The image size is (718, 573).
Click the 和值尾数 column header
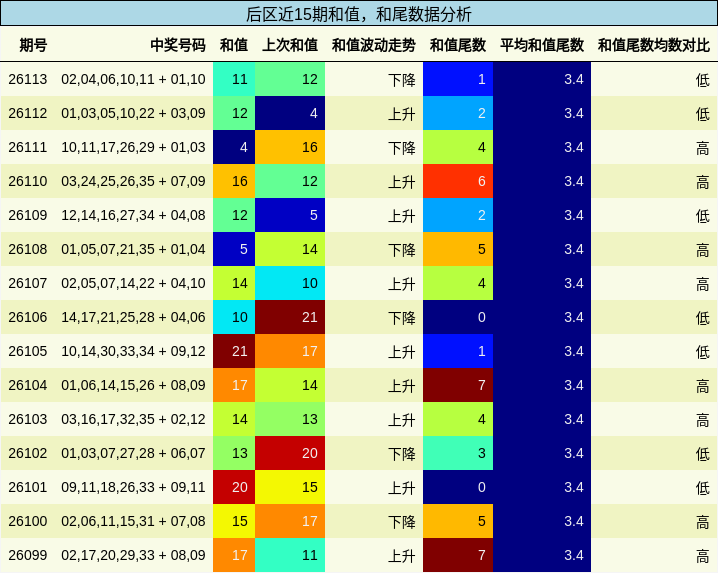(457, 45)
